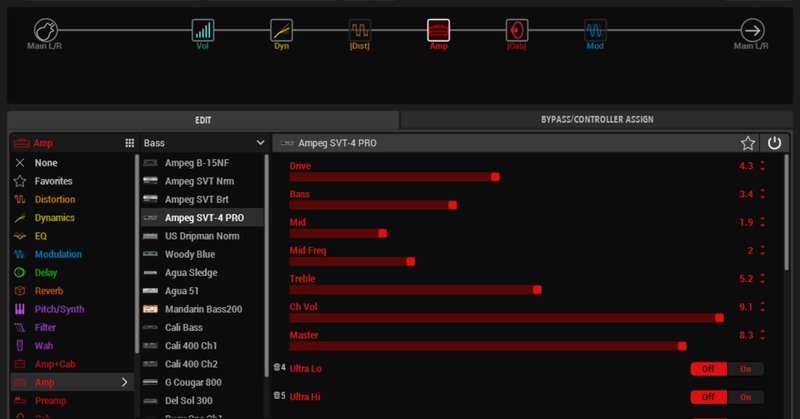This screenshot has height=419, width=800.
Task: Set Ultra Lo to On
Action: (x=745, y=369)
